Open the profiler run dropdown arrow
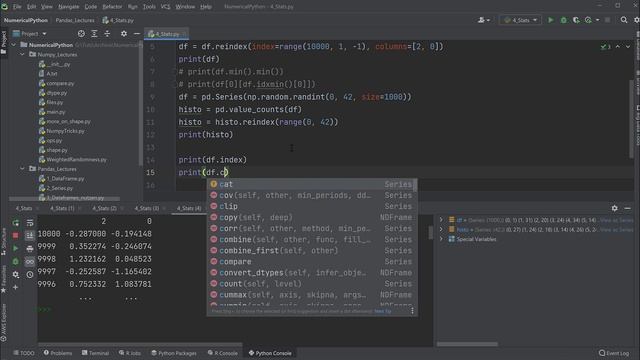Viewport: 640px width, 360px height. (598, 20)
